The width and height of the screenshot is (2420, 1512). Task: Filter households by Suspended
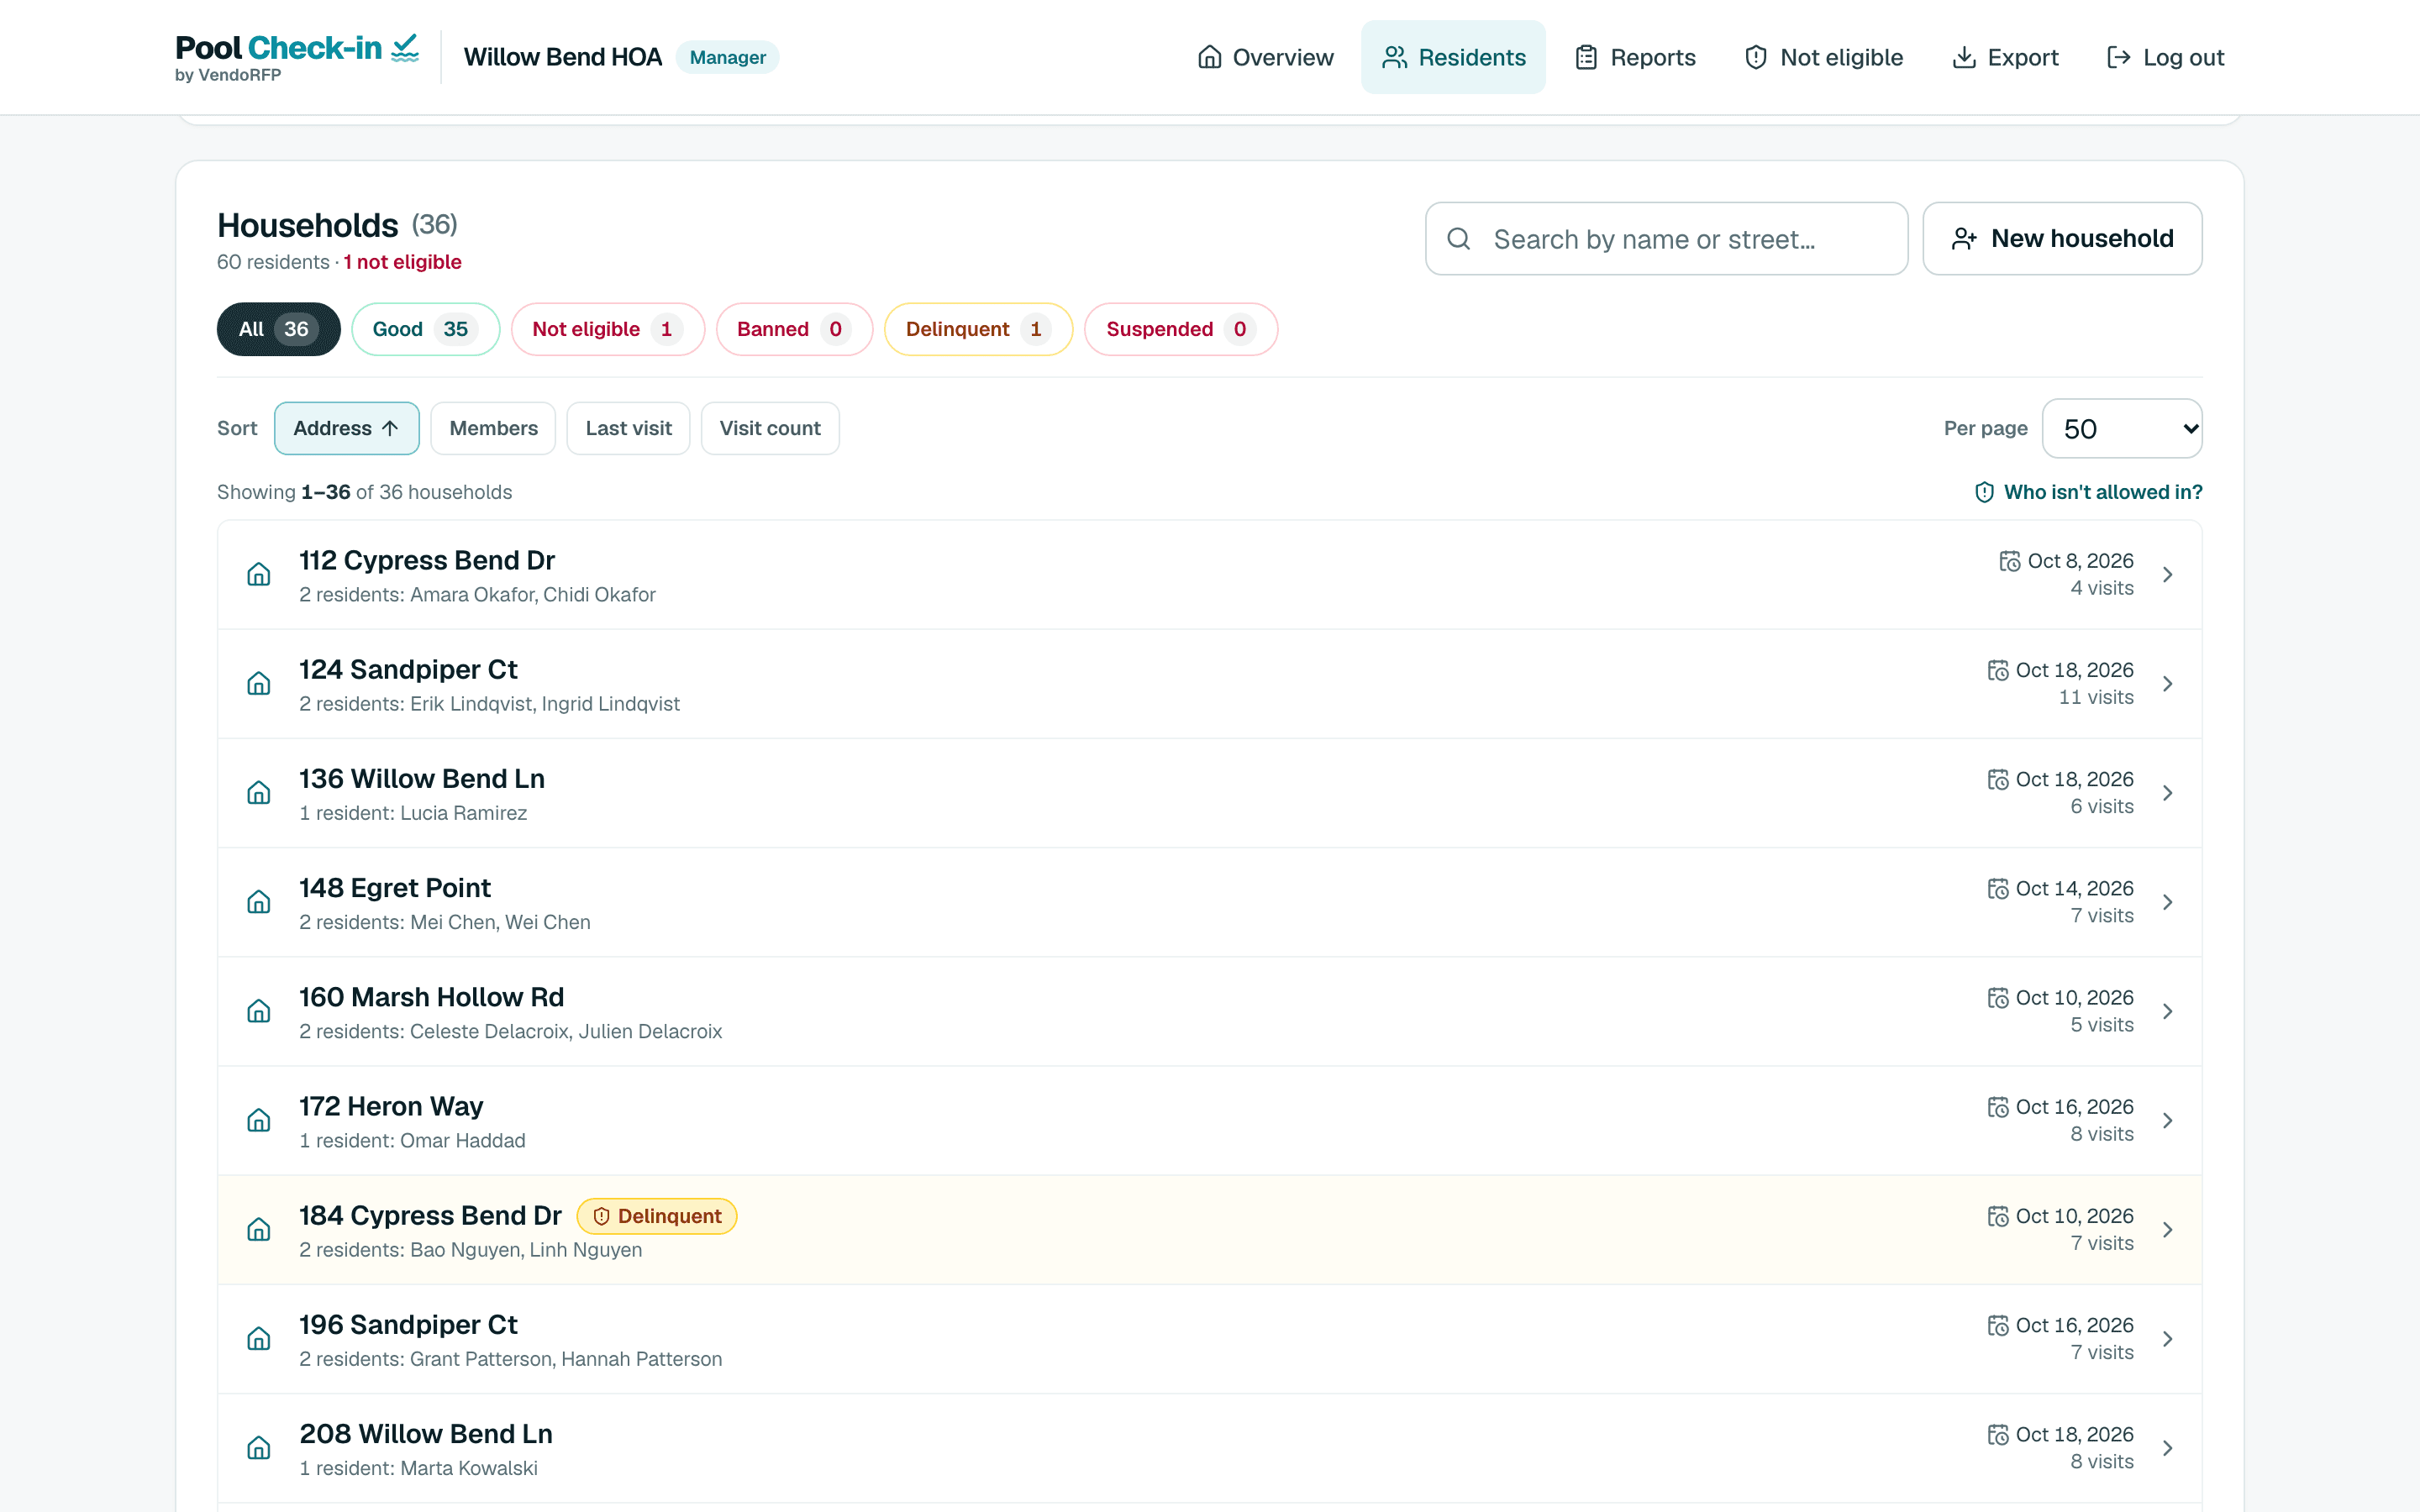pos(1181,329)
